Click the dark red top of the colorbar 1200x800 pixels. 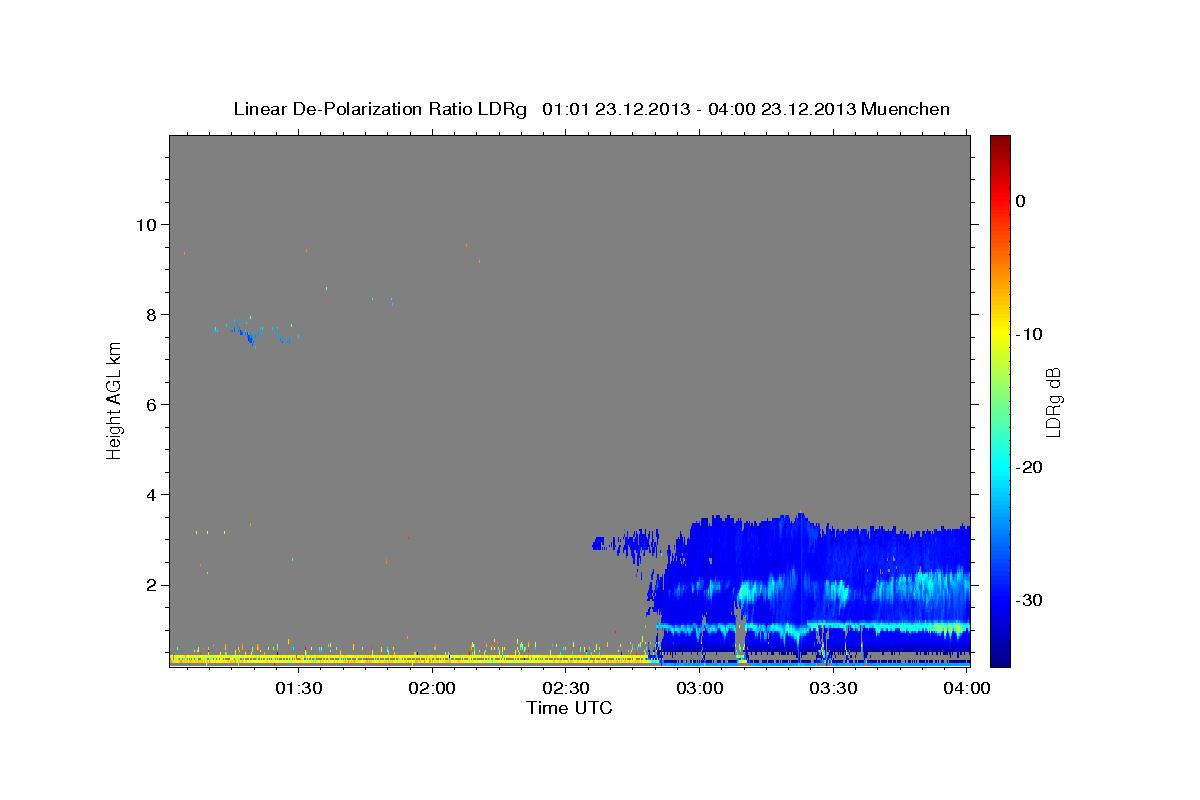tap(1000, 142)
